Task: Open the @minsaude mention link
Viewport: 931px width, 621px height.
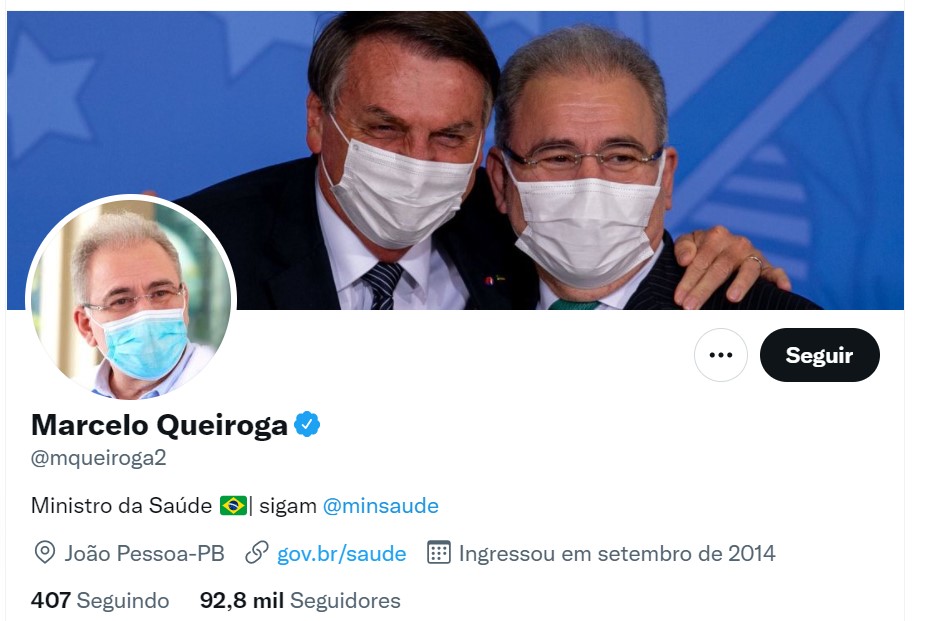Action: [381, 506]
